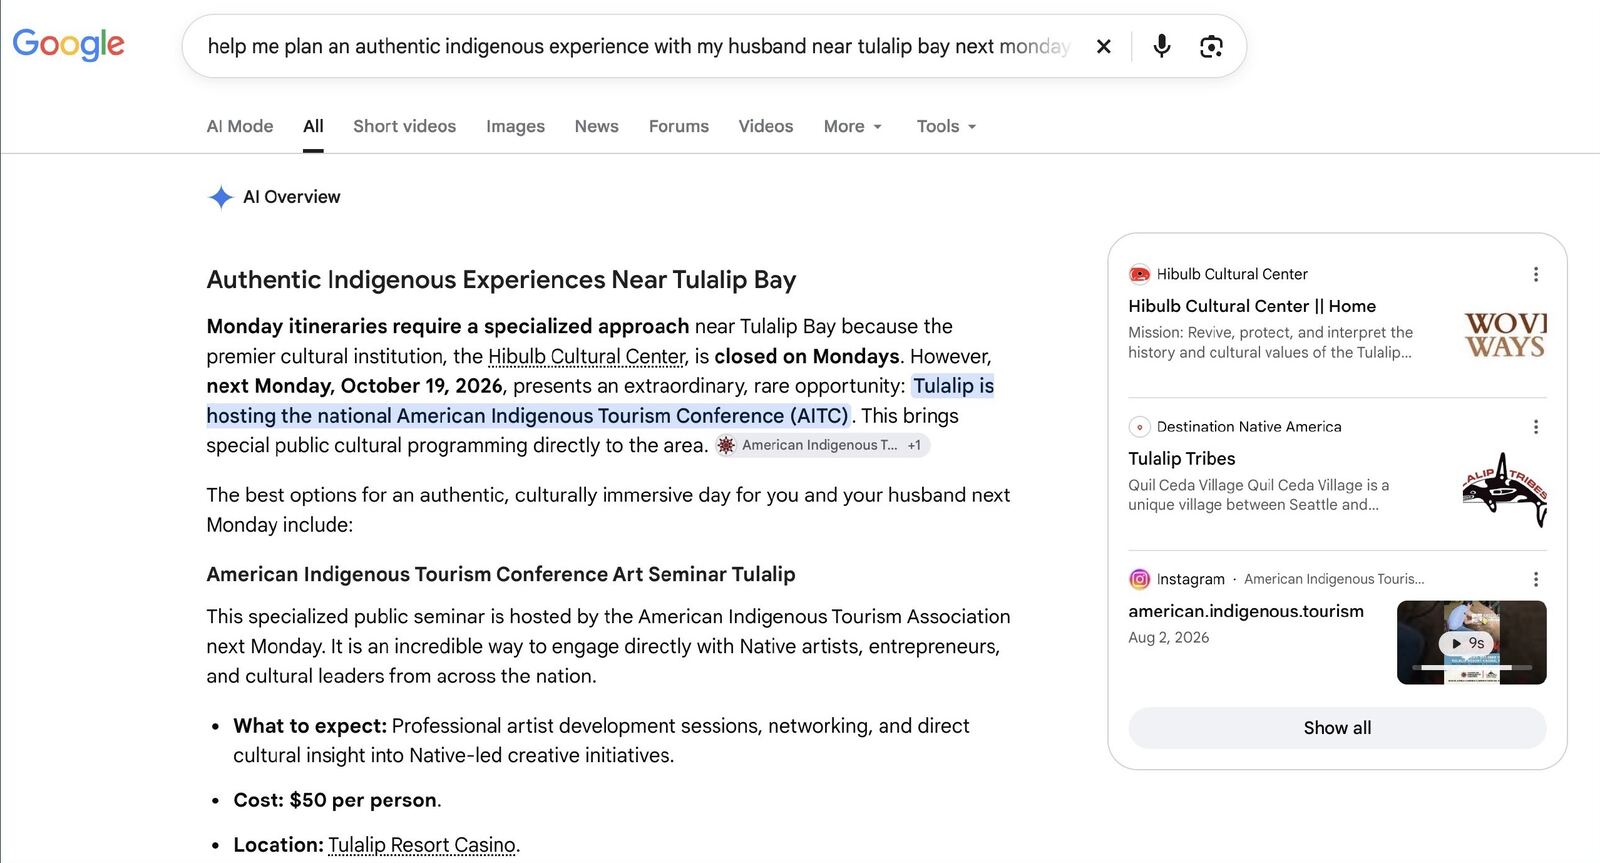Click 'Cost: $50 per person' bullet
Viewport: 1600px width, 863px height.
[x=337, y=800]
